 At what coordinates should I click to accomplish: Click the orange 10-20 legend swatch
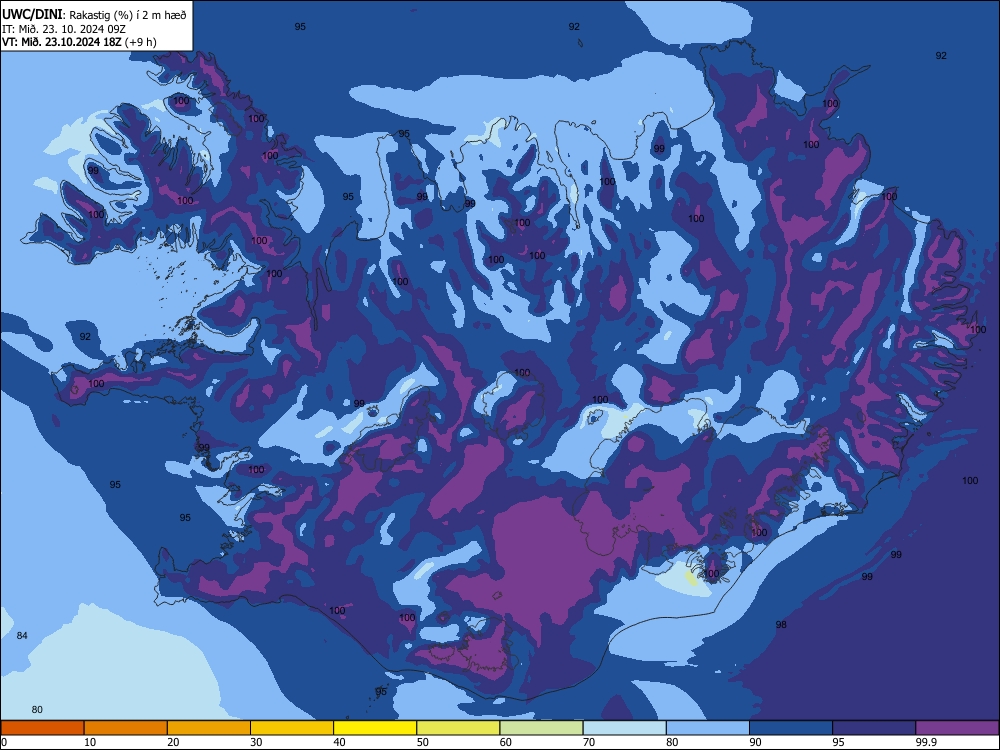126,728
